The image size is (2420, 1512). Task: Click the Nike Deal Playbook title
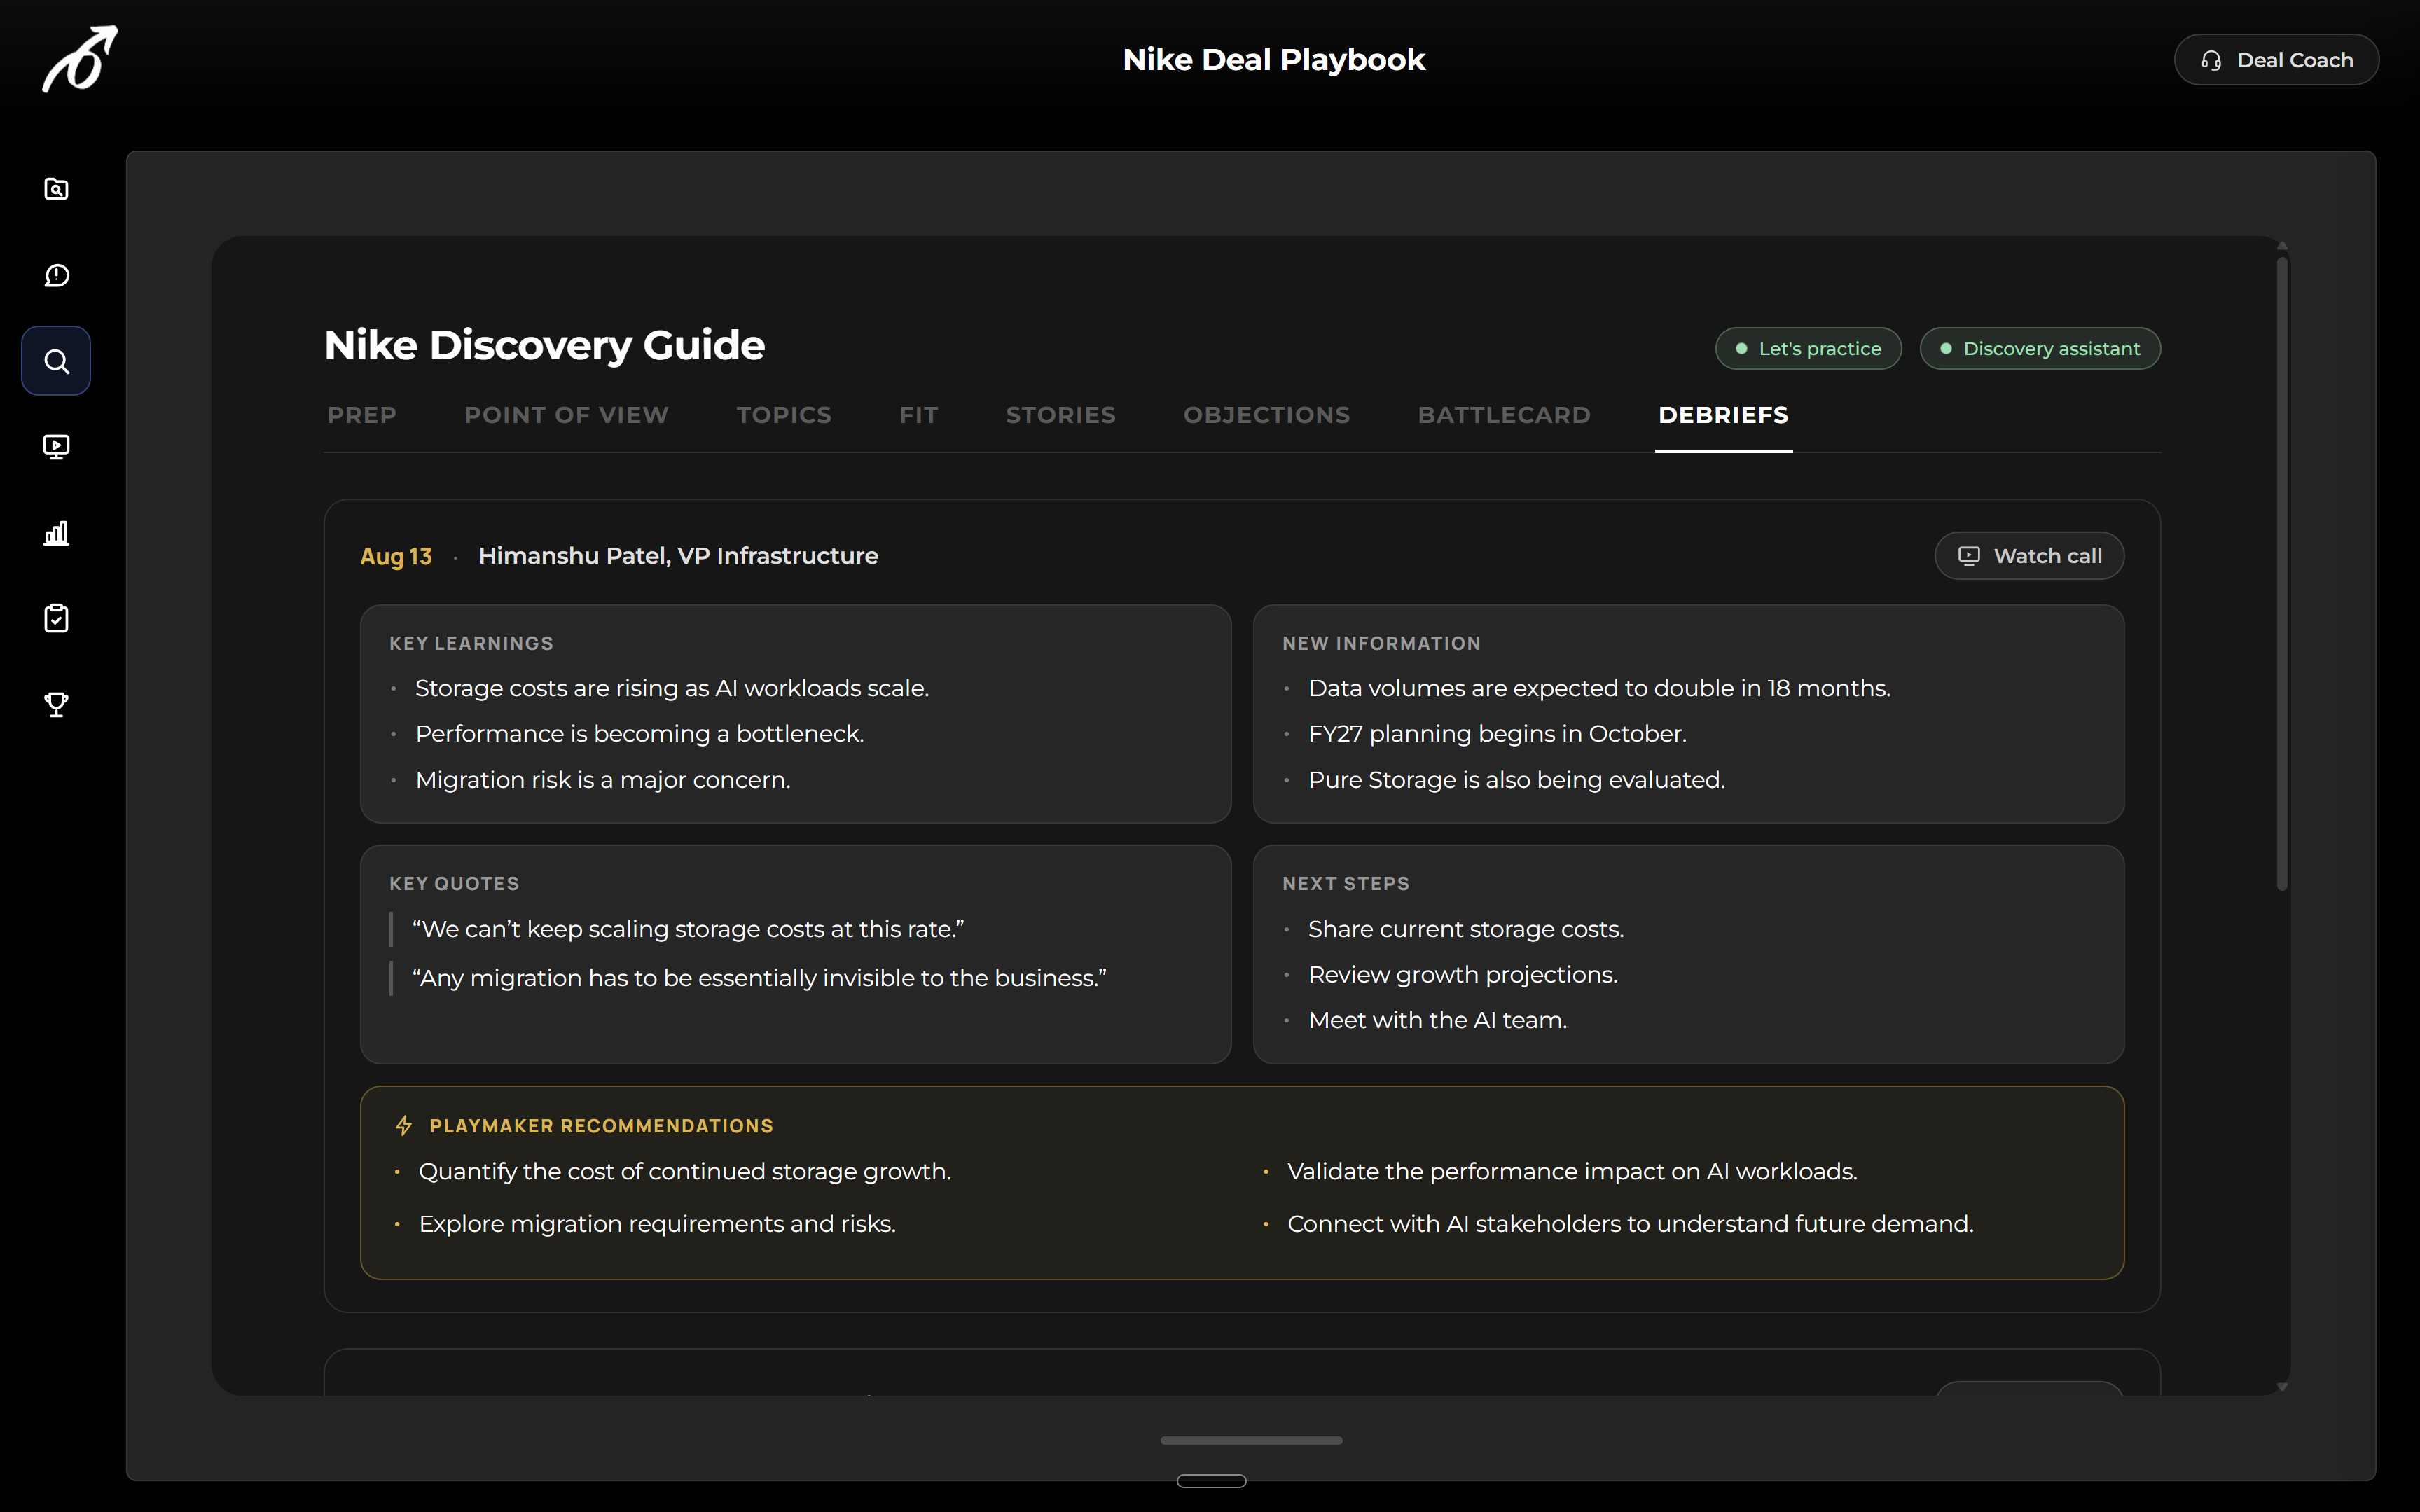click(1273, 60)
